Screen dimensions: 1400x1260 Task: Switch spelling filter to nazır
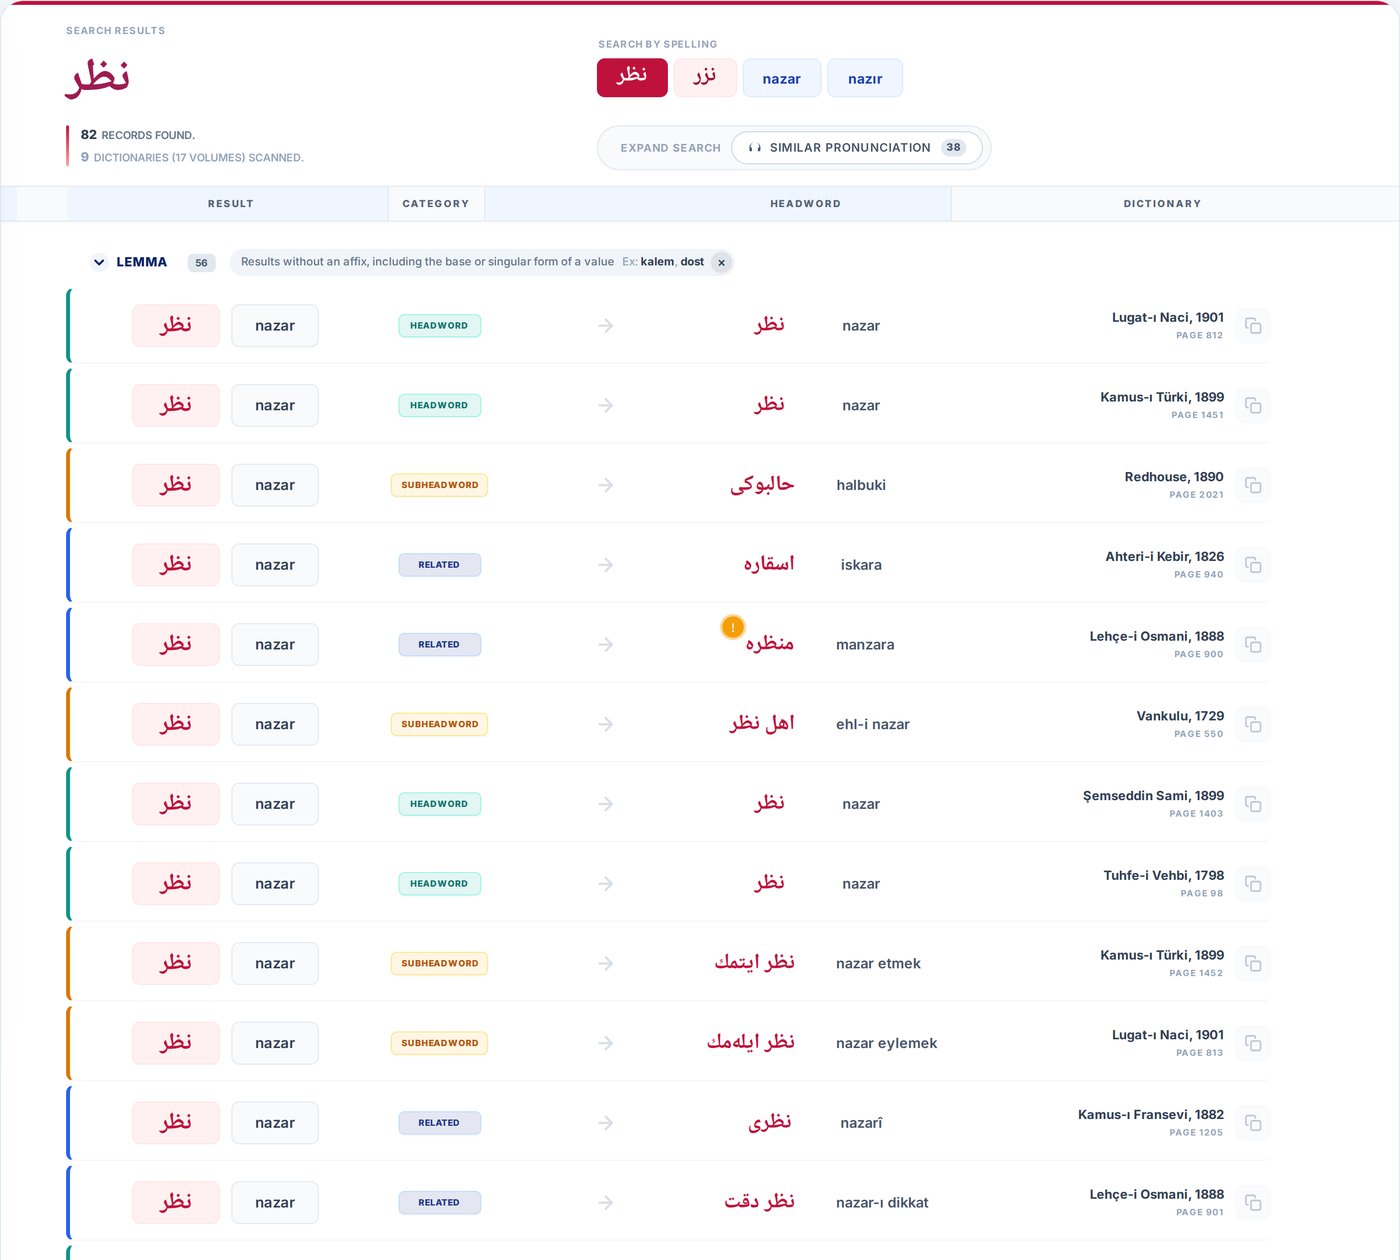865,78
